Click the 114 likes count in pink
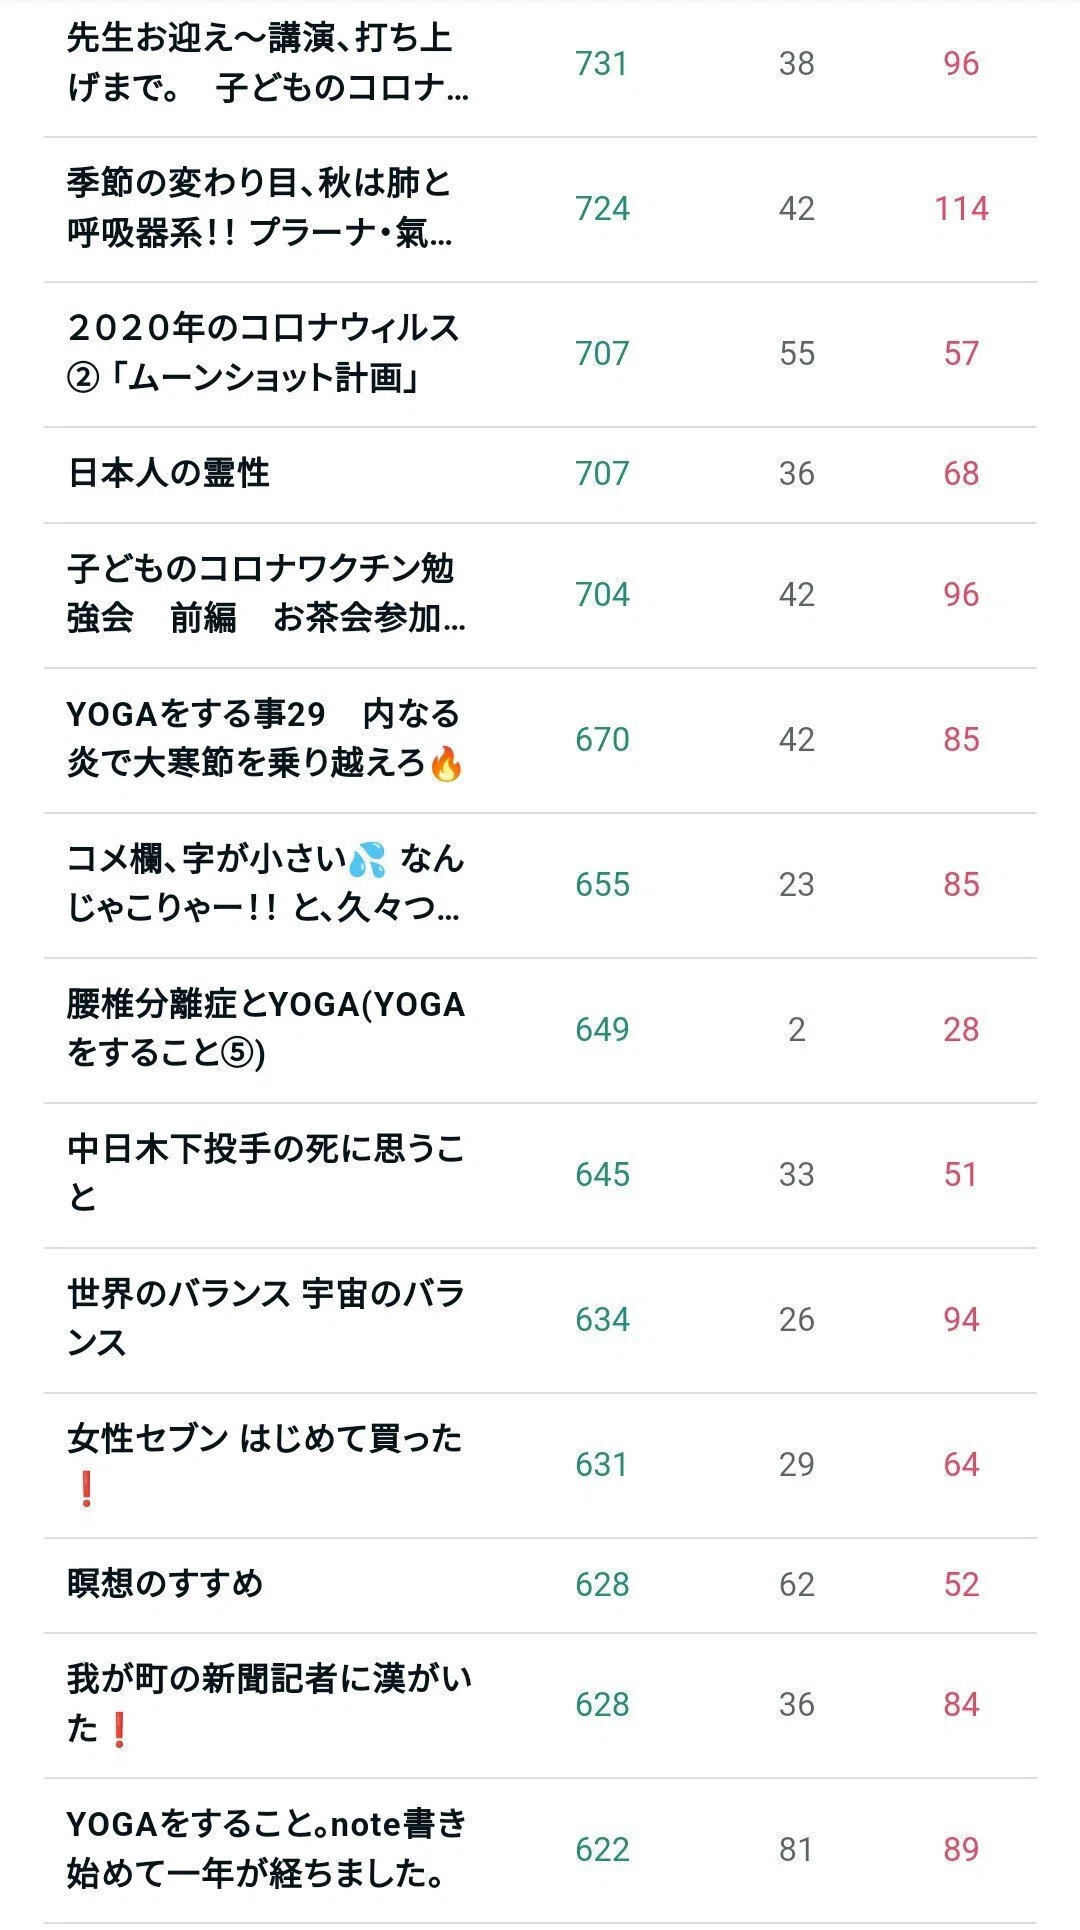This screenshot has height=1930, width=1080. tap(961, 208)
